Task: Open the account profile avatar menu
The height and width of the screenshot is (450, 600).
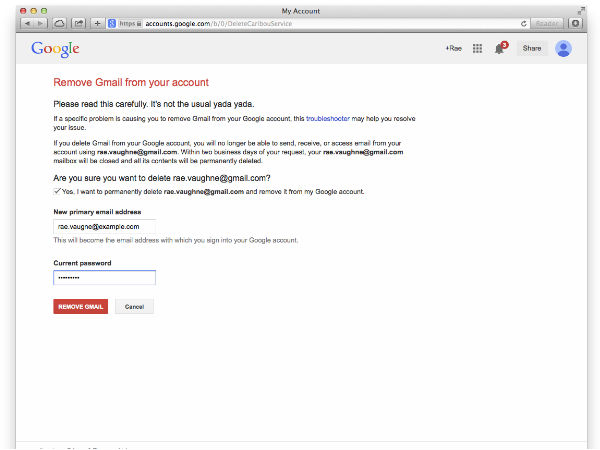Action: click(x=563, y=48)
